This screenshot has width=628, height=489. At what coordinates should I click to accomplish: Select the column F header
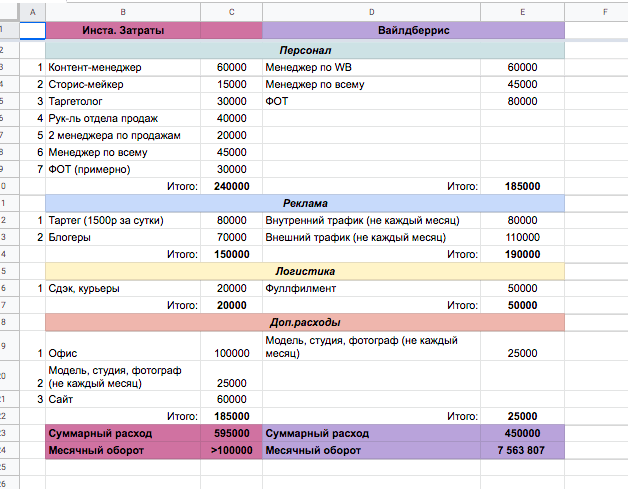tap(604, 11)
